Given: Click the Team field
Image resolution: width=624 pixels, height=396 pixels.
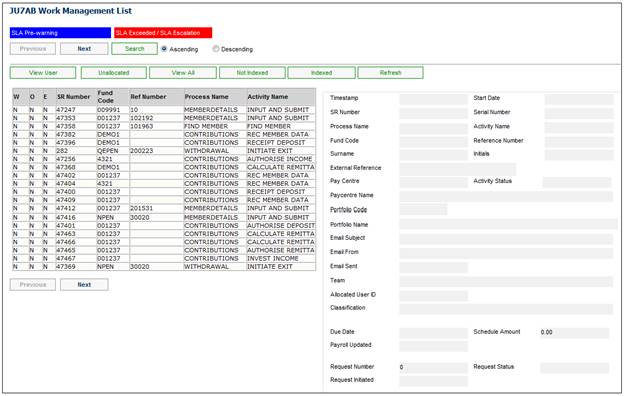Looking at the screenshot, I should pyautogui.click(x=506, y=281).
